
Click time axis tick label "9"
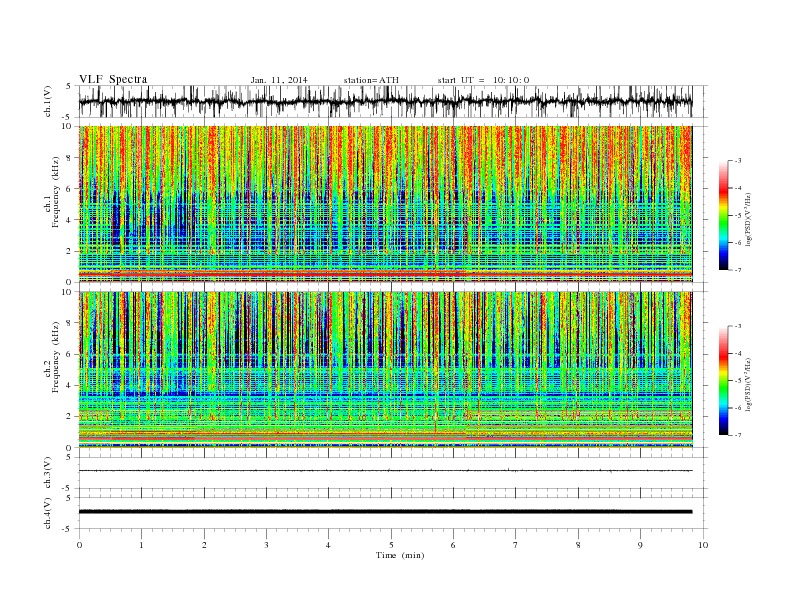640,545
